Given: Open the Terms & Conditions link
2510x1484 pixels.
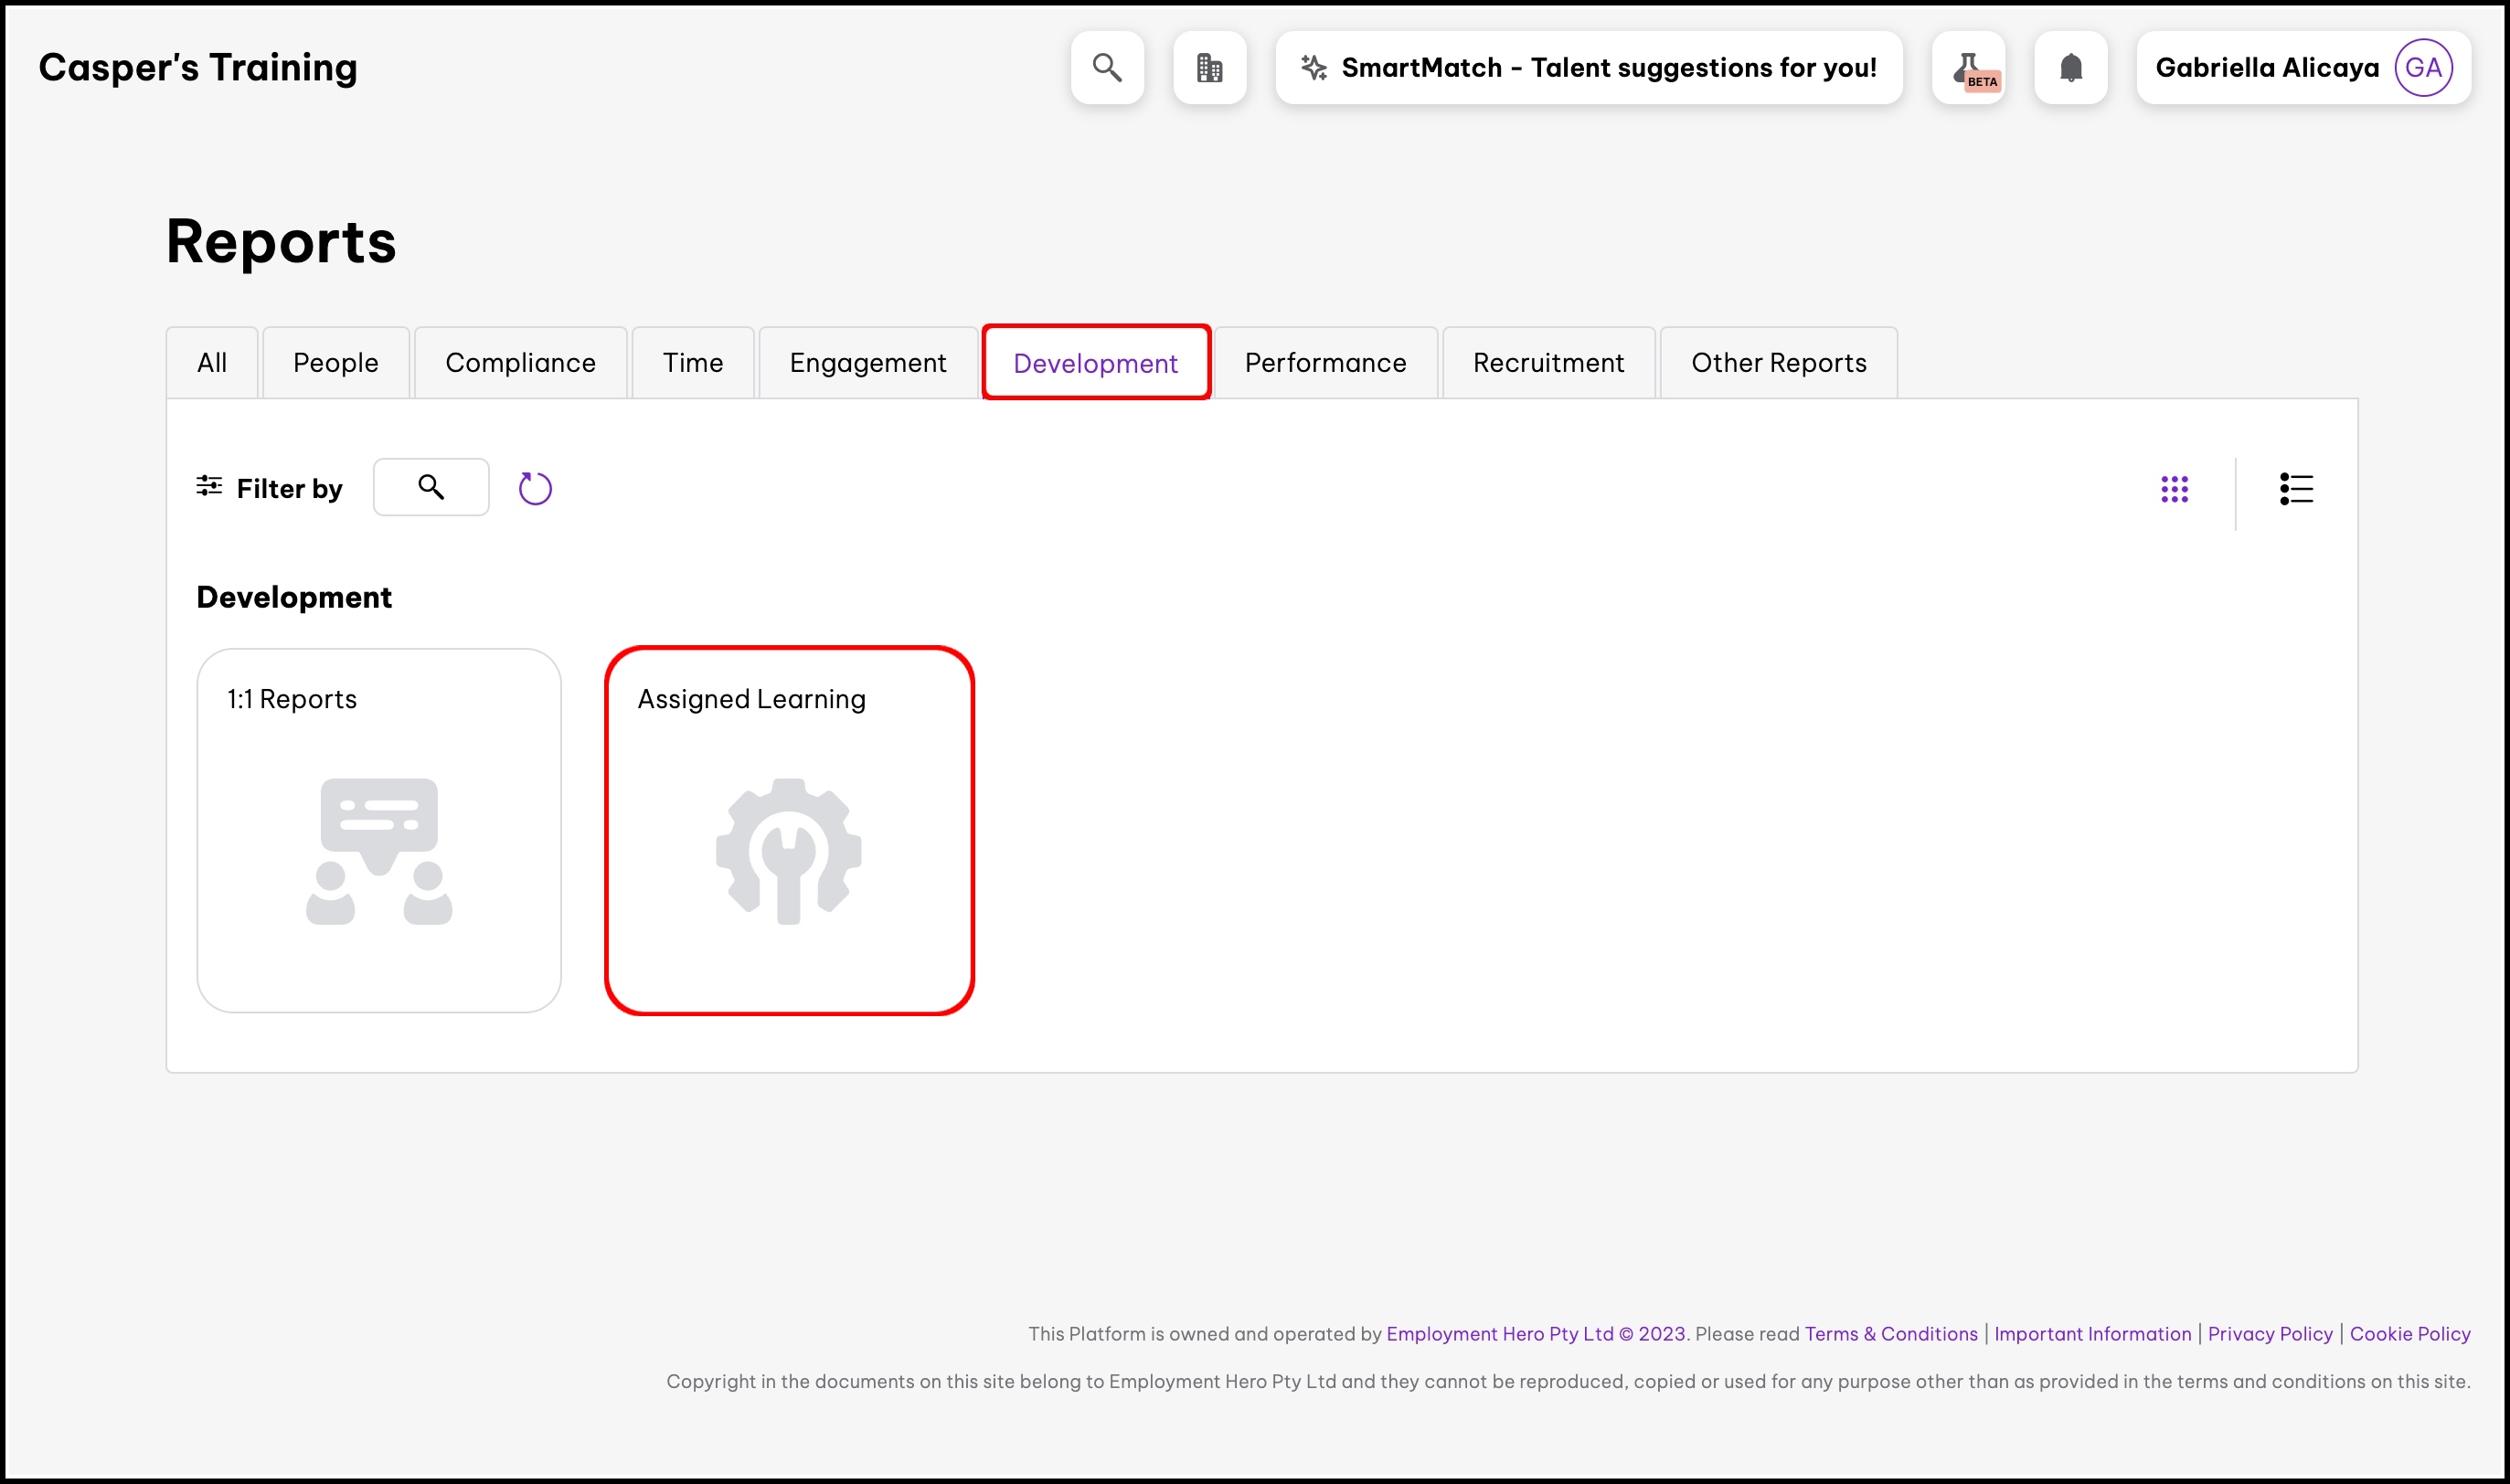Looking at the screenshot, I should [1890, 1333].
